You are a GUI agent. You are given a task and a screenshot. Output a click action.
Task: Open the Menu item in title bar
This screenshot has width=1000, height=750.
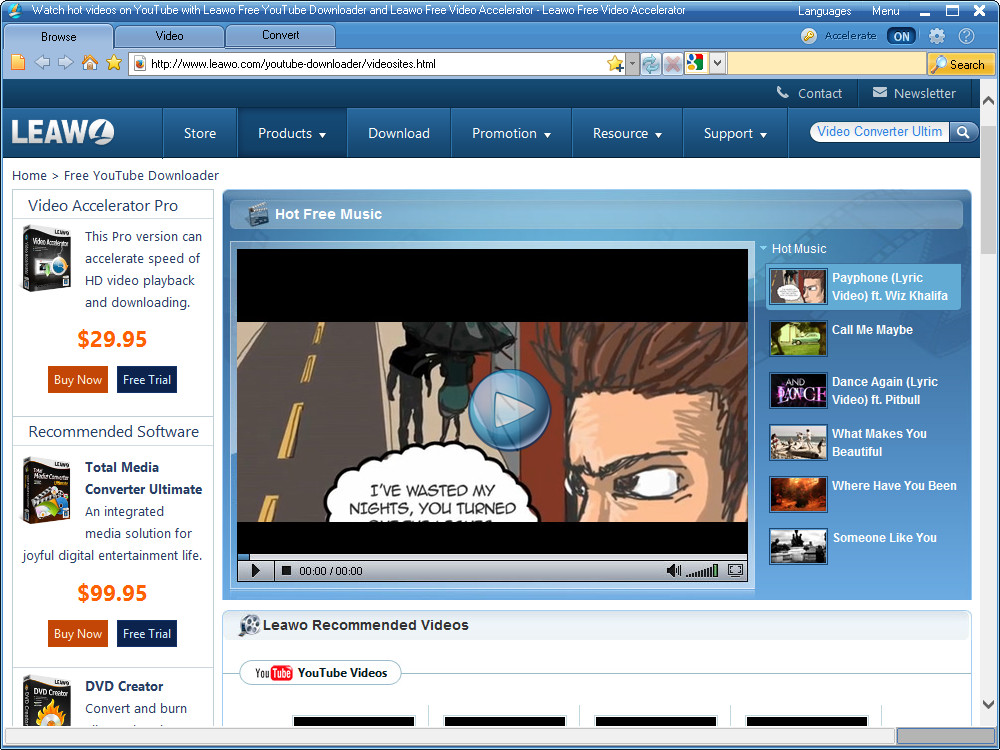(x=886, y=11)
